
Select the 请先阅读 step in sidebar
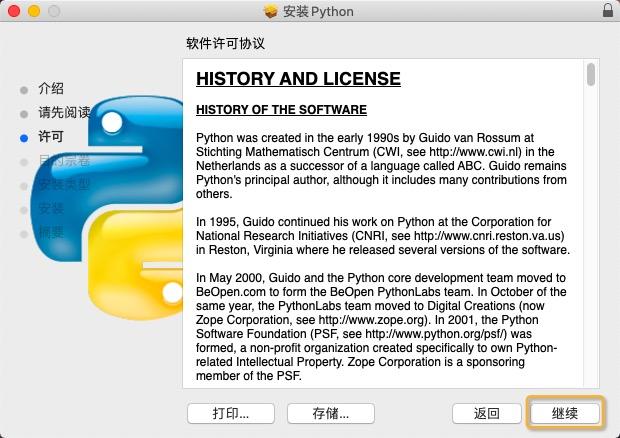tap(64, 112)
